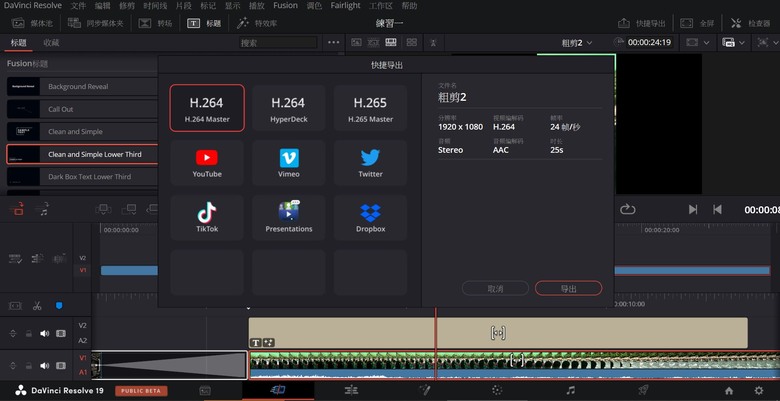Switch to multi-source grid view
The height and width of the screenshot is (401, 780).
[412, 43]
